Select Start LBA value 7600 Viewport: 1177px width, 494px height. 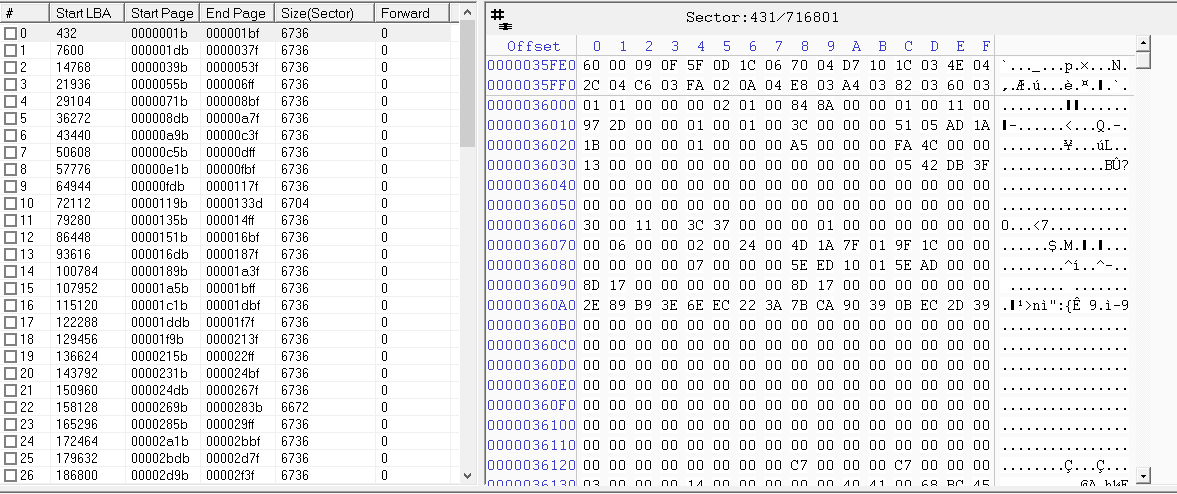click(69, 50)
